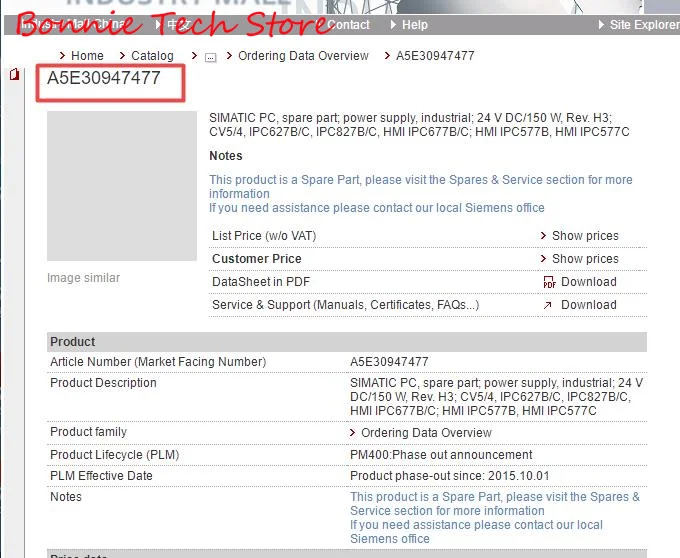Open the Contact menu item
Screen dimensions: 680x558
(x=348, y=25)
